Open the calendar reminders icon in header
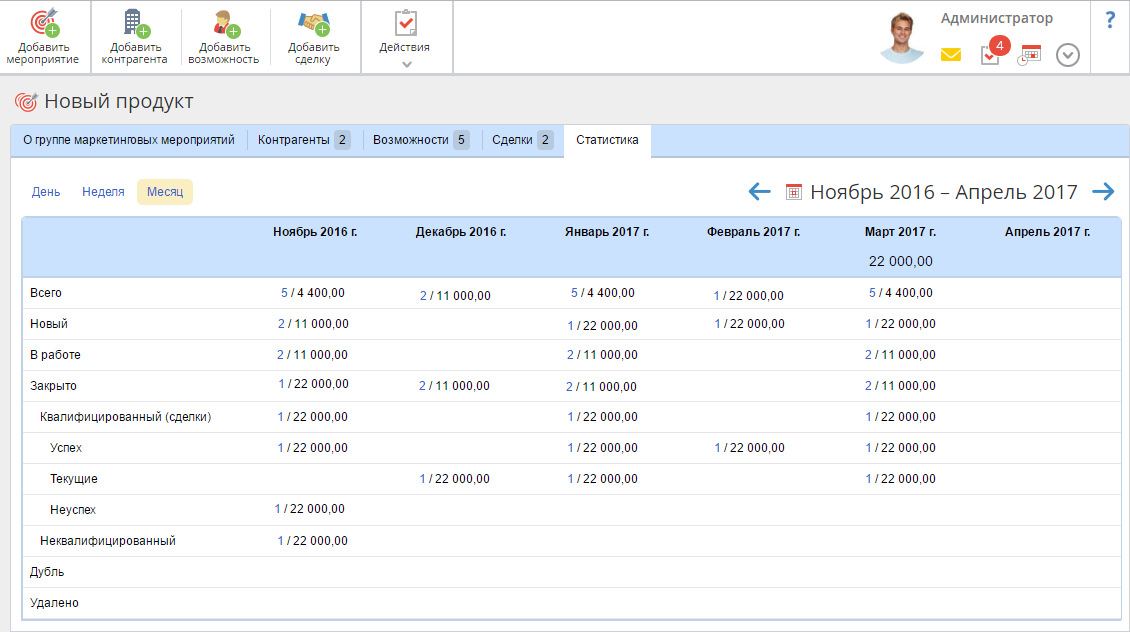Screen dimensions: 1130x632 [1029, 55]
